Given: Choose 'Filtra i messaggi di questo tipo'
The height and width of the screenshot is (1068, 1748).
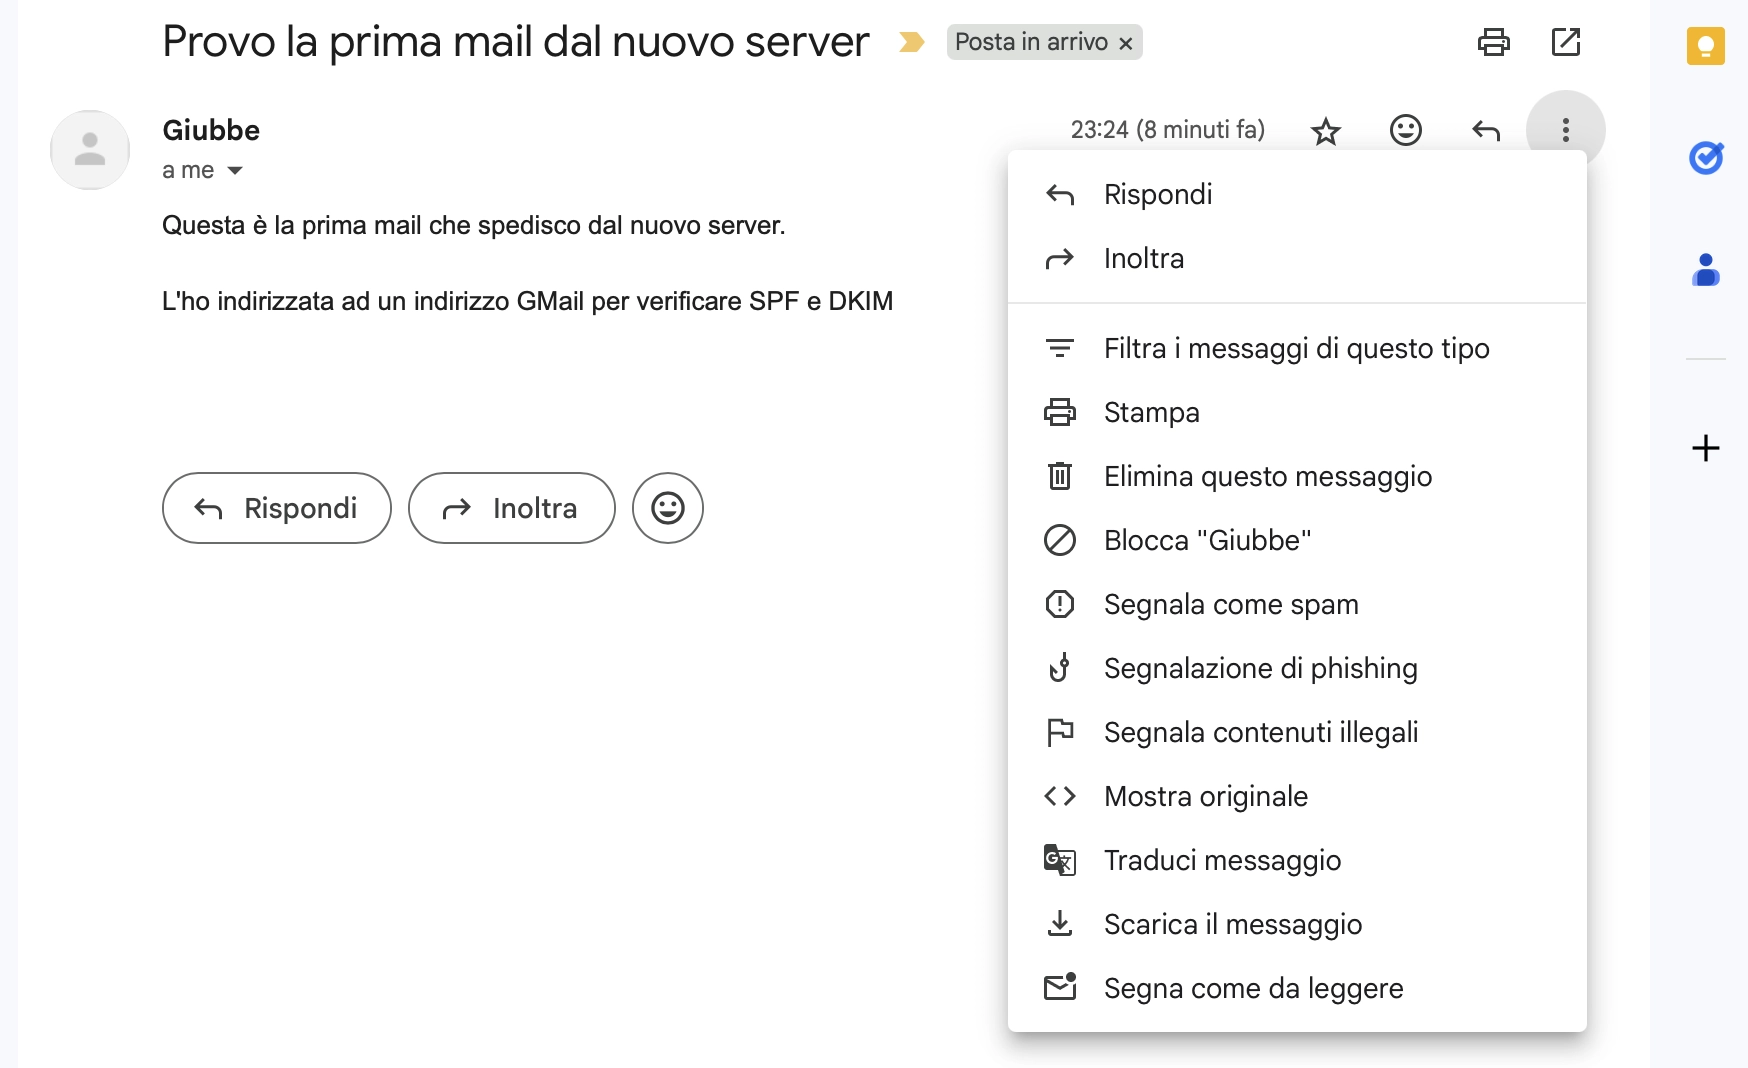Looking at the screenshot, I should tap(1296, 348).
